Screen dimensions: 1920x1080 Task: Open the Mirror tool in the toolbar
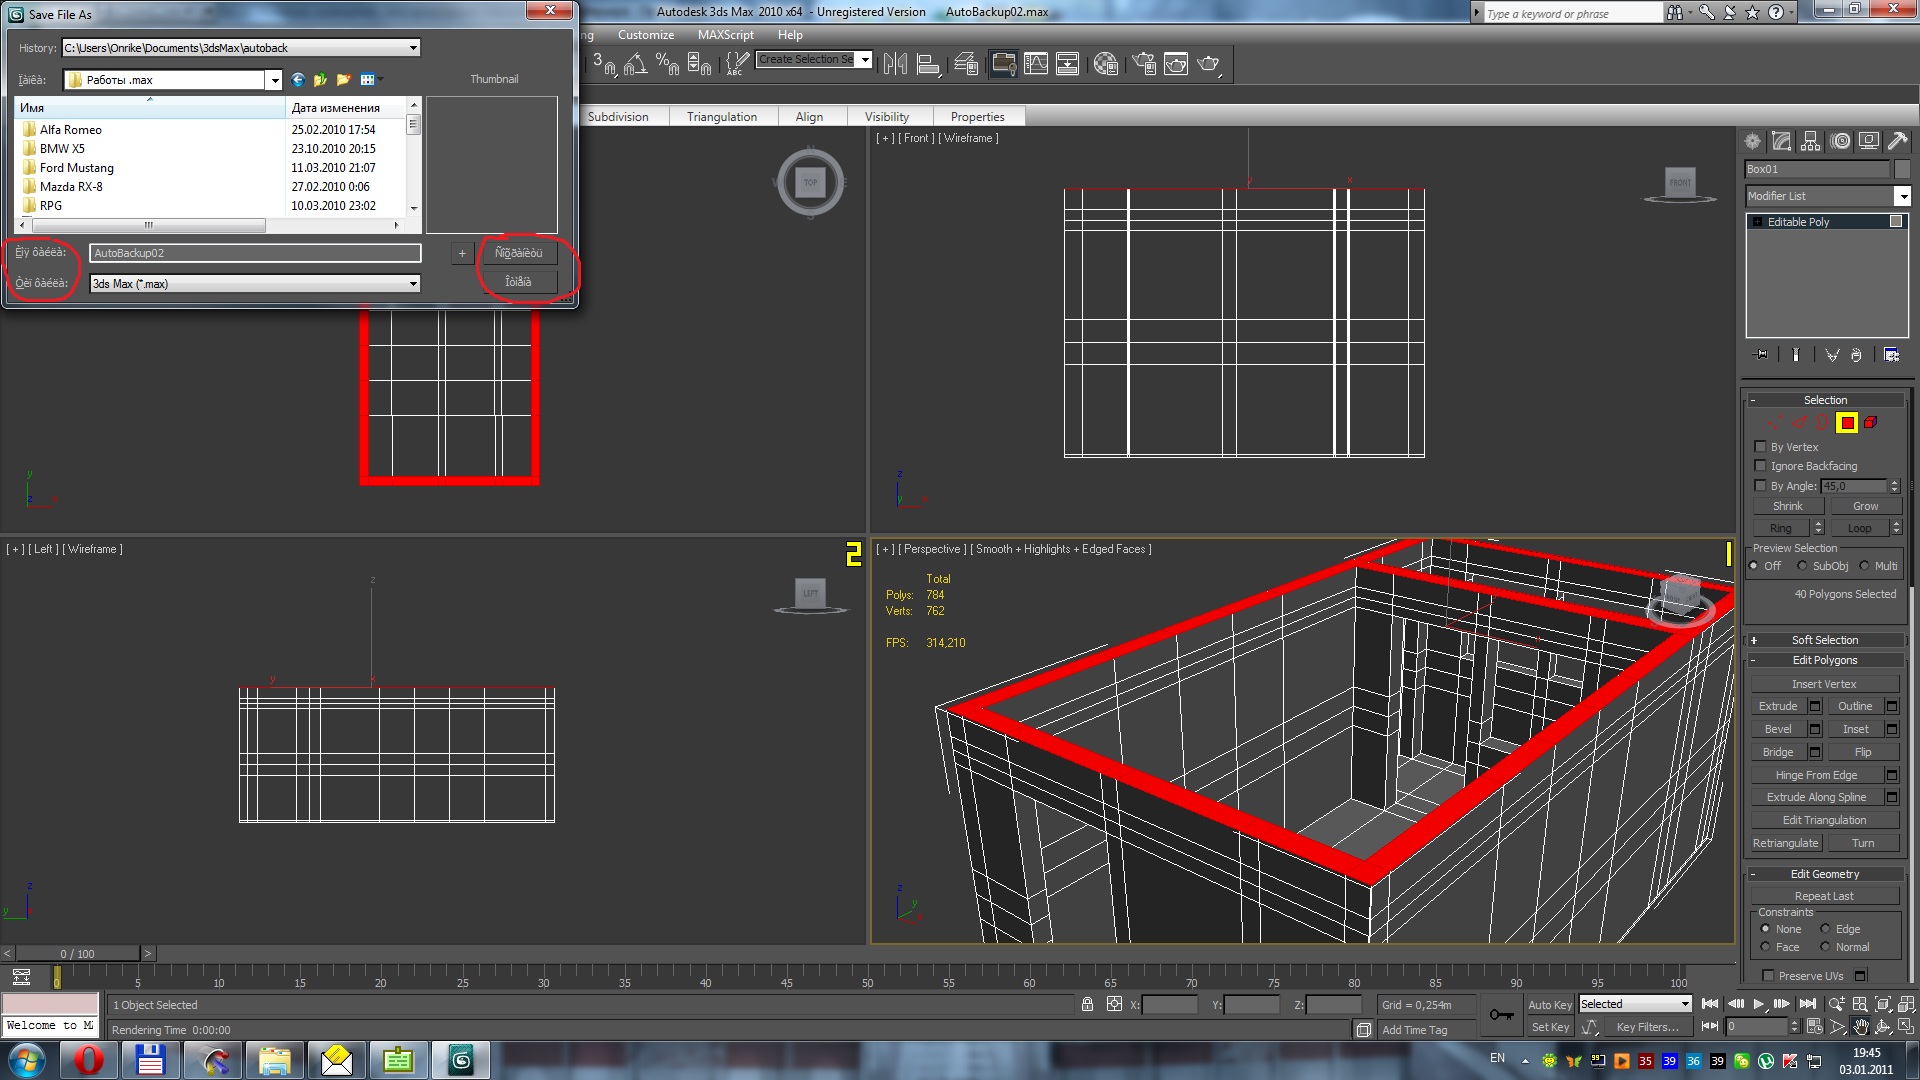(895, 64)
